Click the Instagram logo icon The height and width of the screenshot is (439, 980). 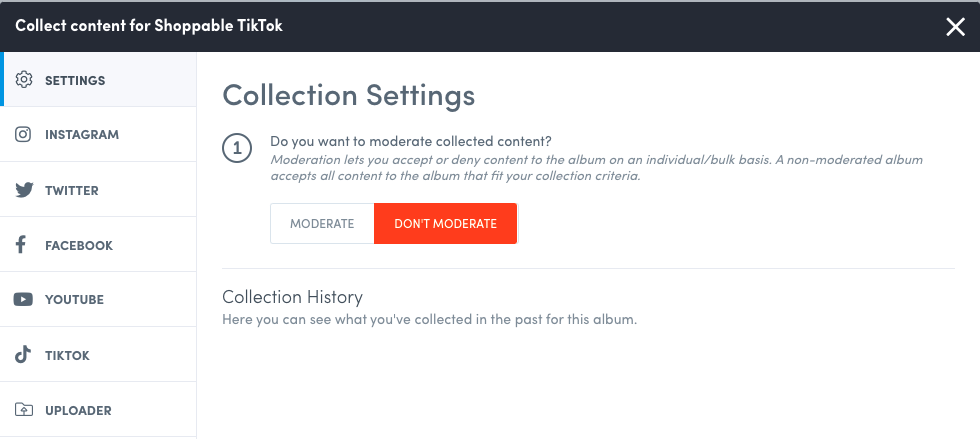(24, 134)
